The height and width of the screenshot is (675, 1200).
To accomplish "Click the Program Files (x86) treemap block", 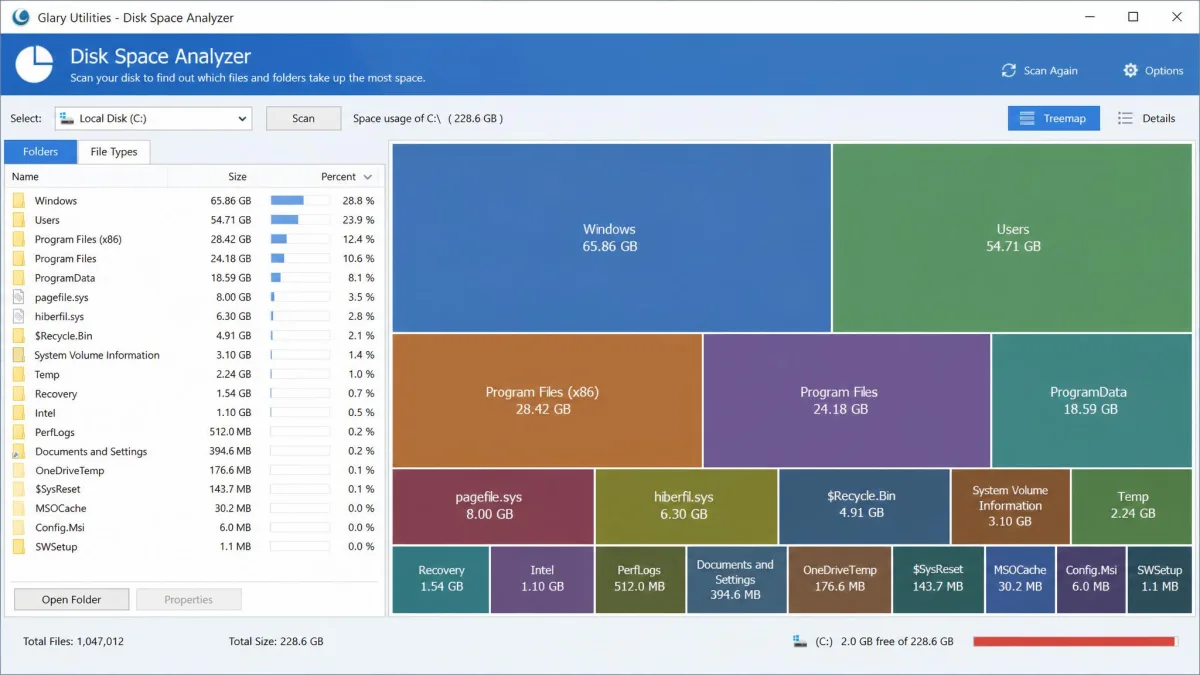I will 547,400.
